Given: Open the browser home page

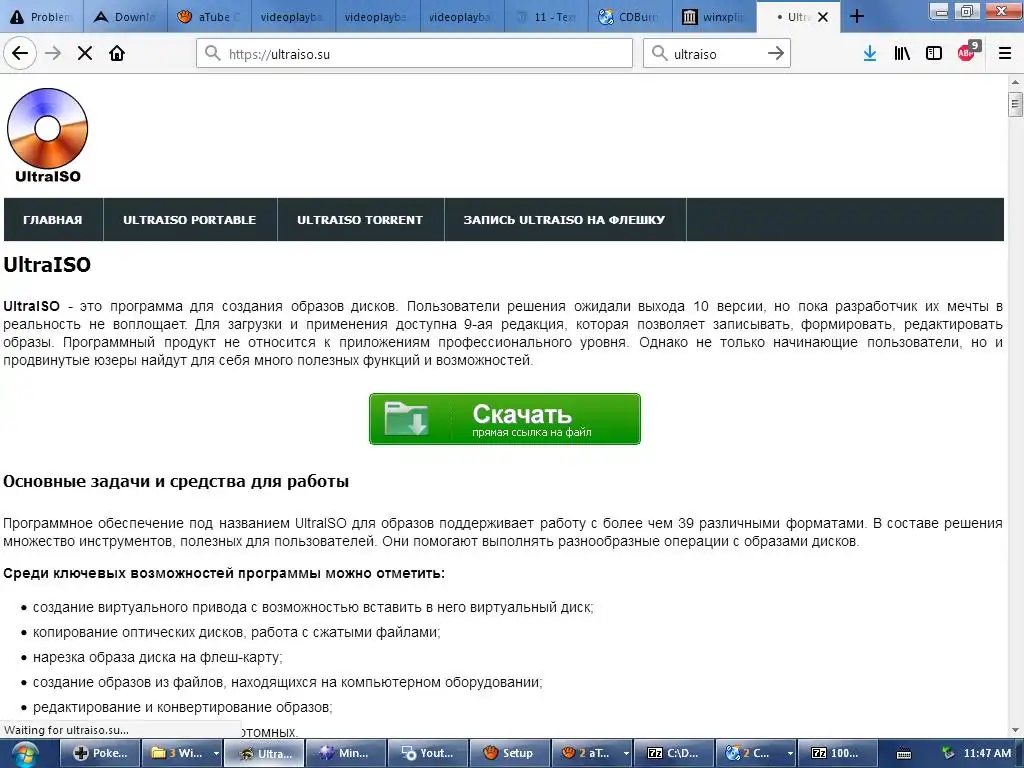Looking at the screenshot, I should click(x=117, y=53).
